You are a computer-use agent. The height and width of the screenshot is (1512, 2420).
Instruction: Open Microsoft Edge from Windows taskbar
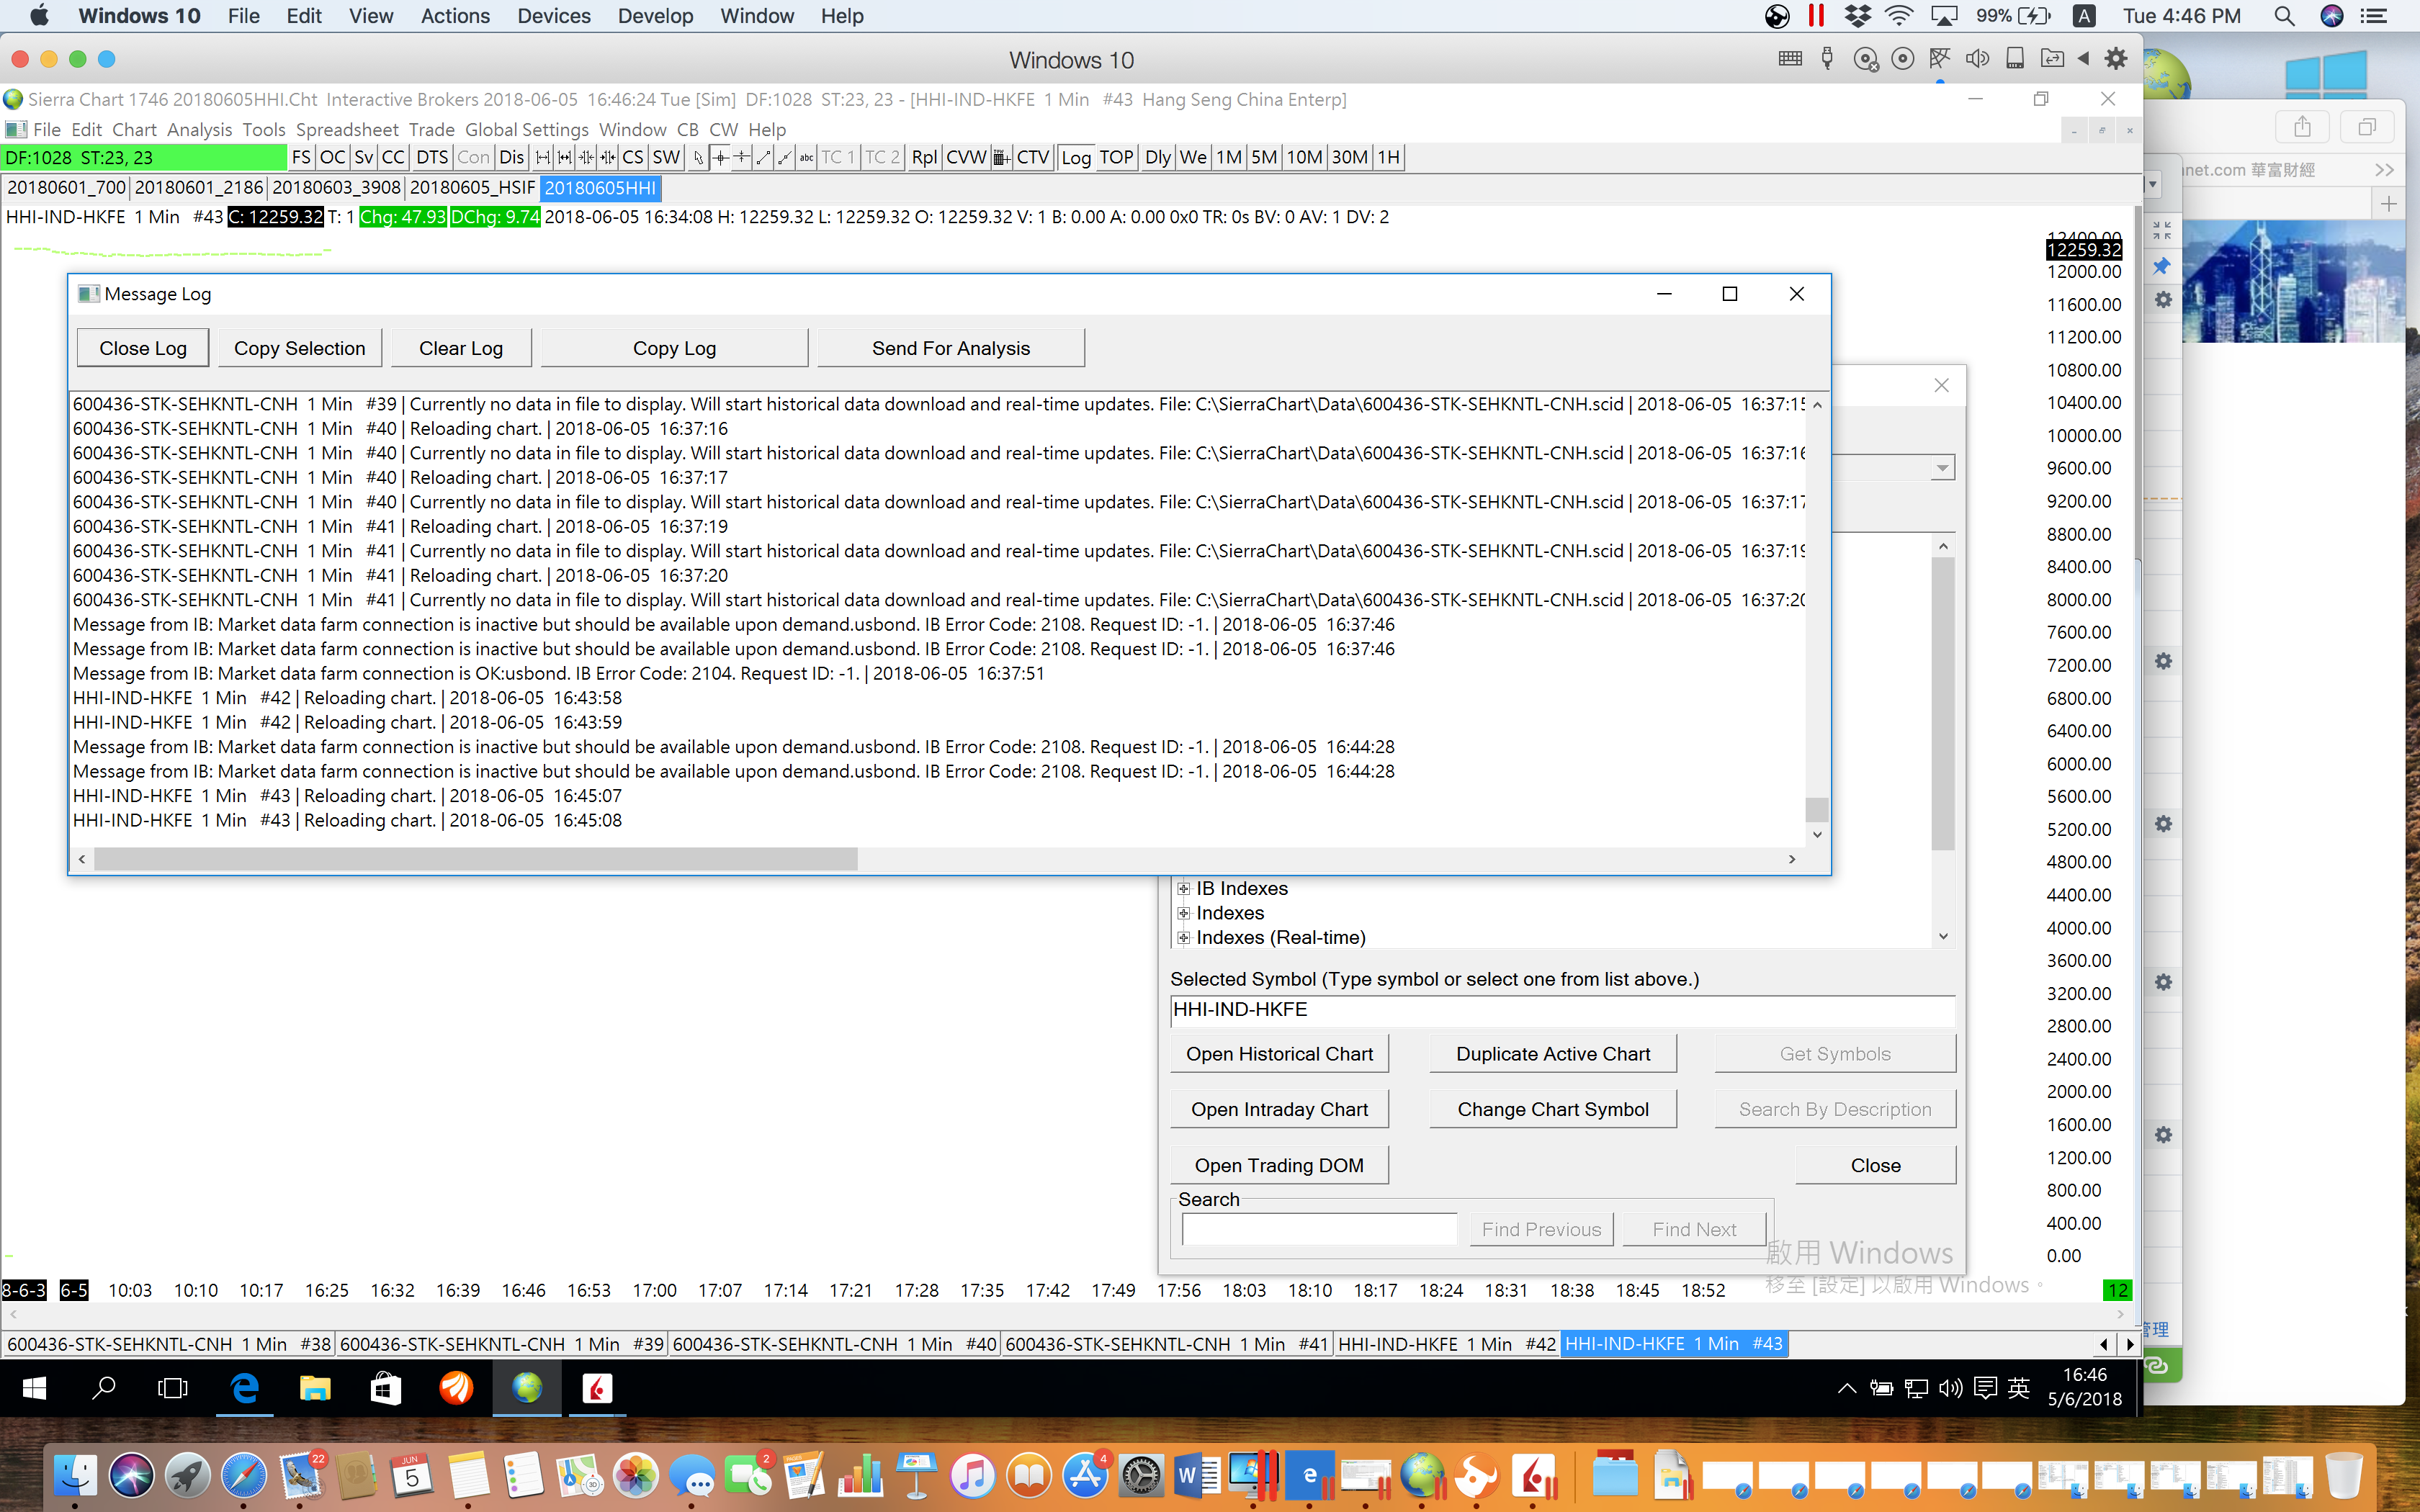[245, 1388]
